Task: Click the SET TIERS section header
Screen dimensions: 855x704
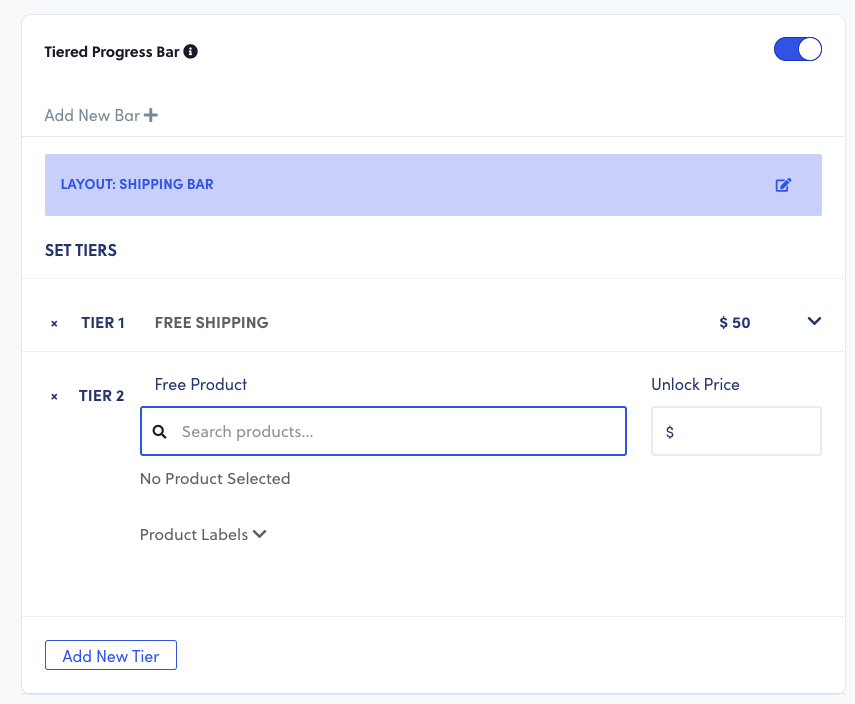Action: pyautogui.click(x=81, y=250)
